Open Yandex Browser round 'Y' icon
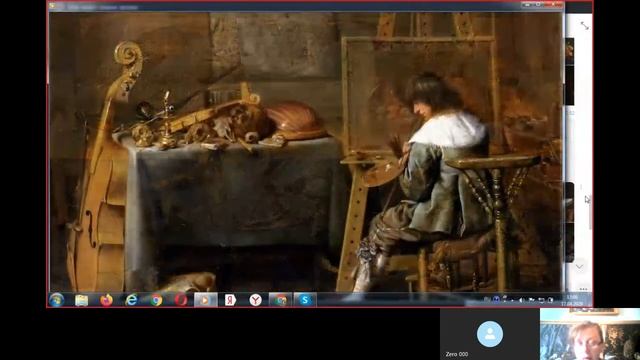 pyautogui.click(x=256, y=300)
